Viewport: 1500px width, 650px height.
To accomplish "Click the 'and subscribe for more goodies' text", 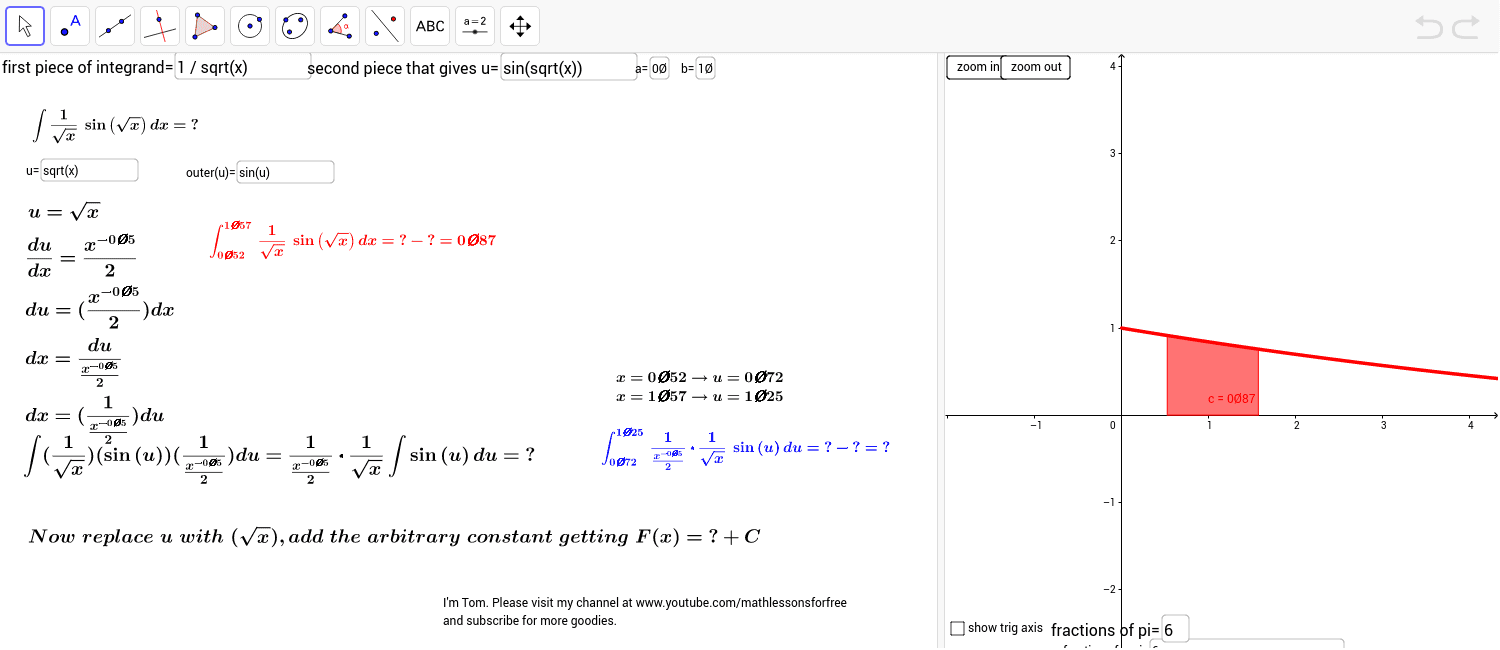I will [530, 621].
